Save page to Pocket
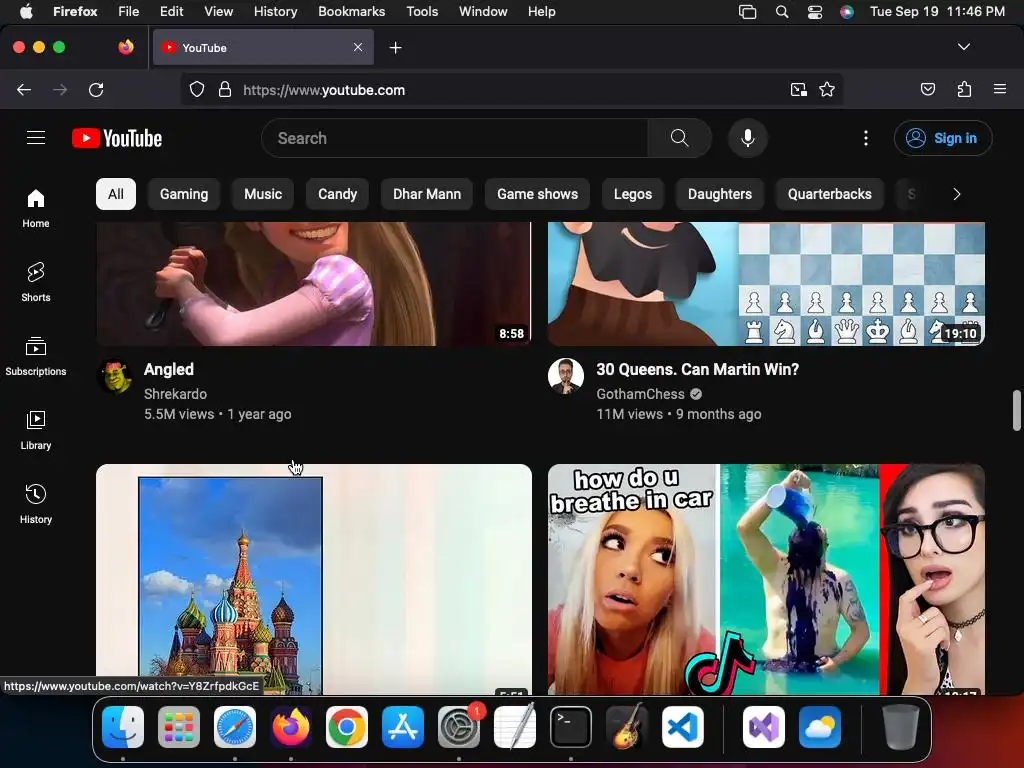The height and width of the screenshot is (768, 1024). coord(927,89)
